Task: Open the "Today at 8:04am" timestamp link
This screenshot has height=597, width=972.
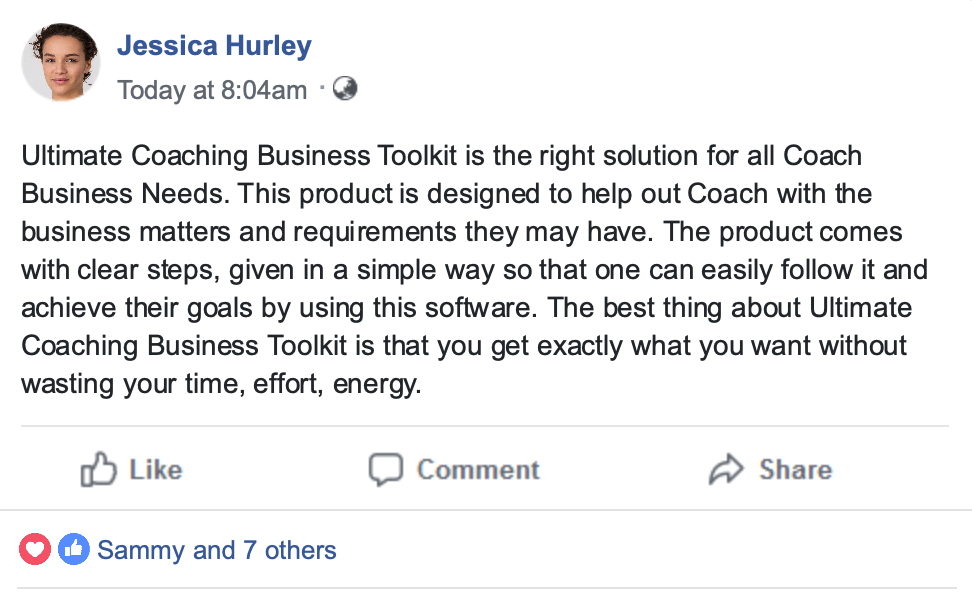Action: (212, 90)
